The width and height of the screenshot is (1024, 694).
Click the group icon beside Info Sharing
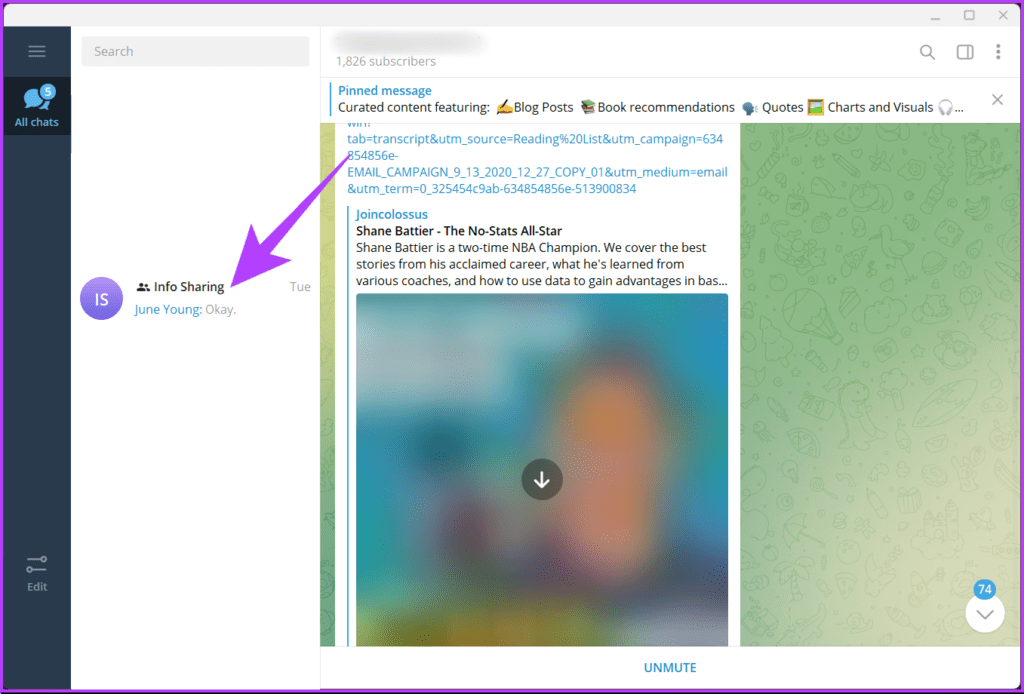click(x=143, y=287)
